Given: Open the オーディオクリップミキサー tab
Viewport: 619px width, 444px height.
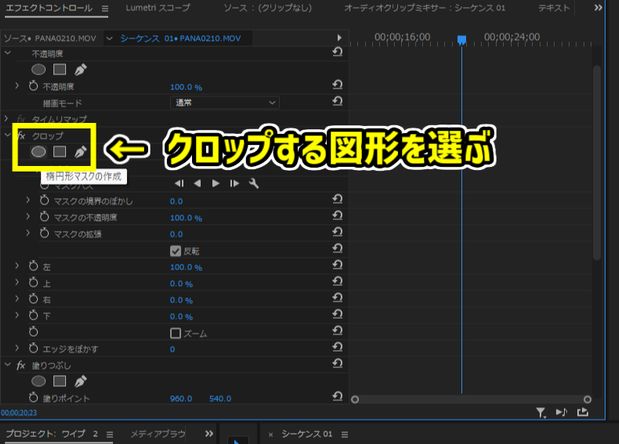Looking at the screenshot, I should (425, 8).
